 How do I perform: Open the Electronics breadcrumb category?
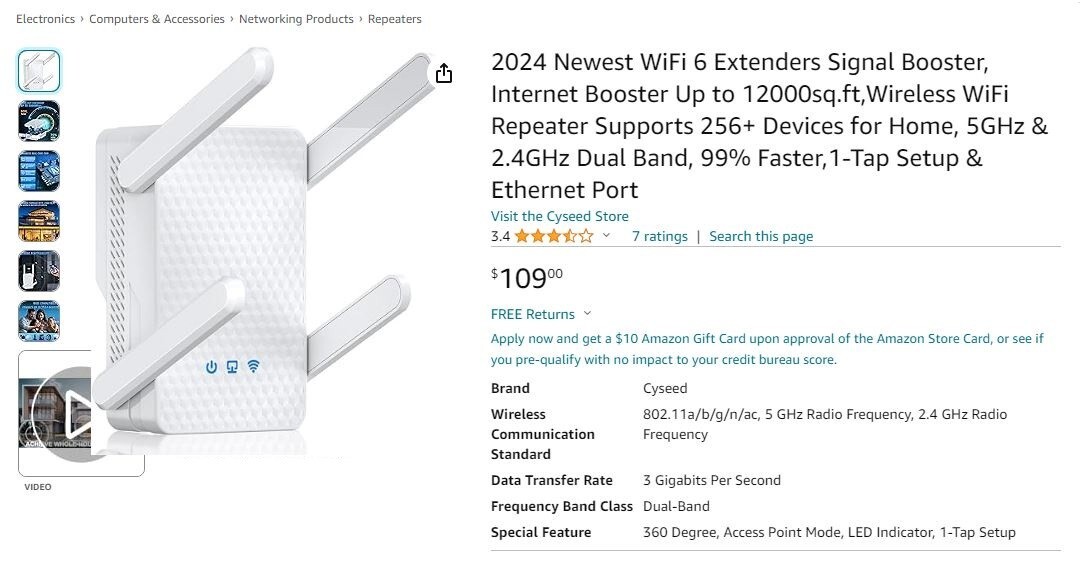coord(45,19)
